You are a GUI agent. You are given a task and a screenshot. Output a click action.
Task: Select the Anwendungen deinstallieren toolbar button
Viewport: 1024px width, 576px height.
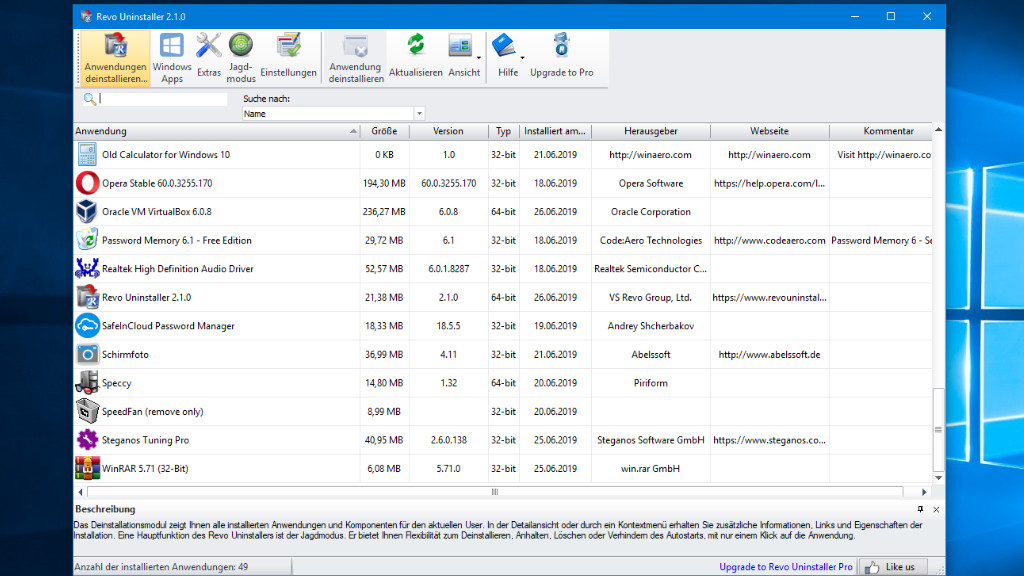point(115,58)
